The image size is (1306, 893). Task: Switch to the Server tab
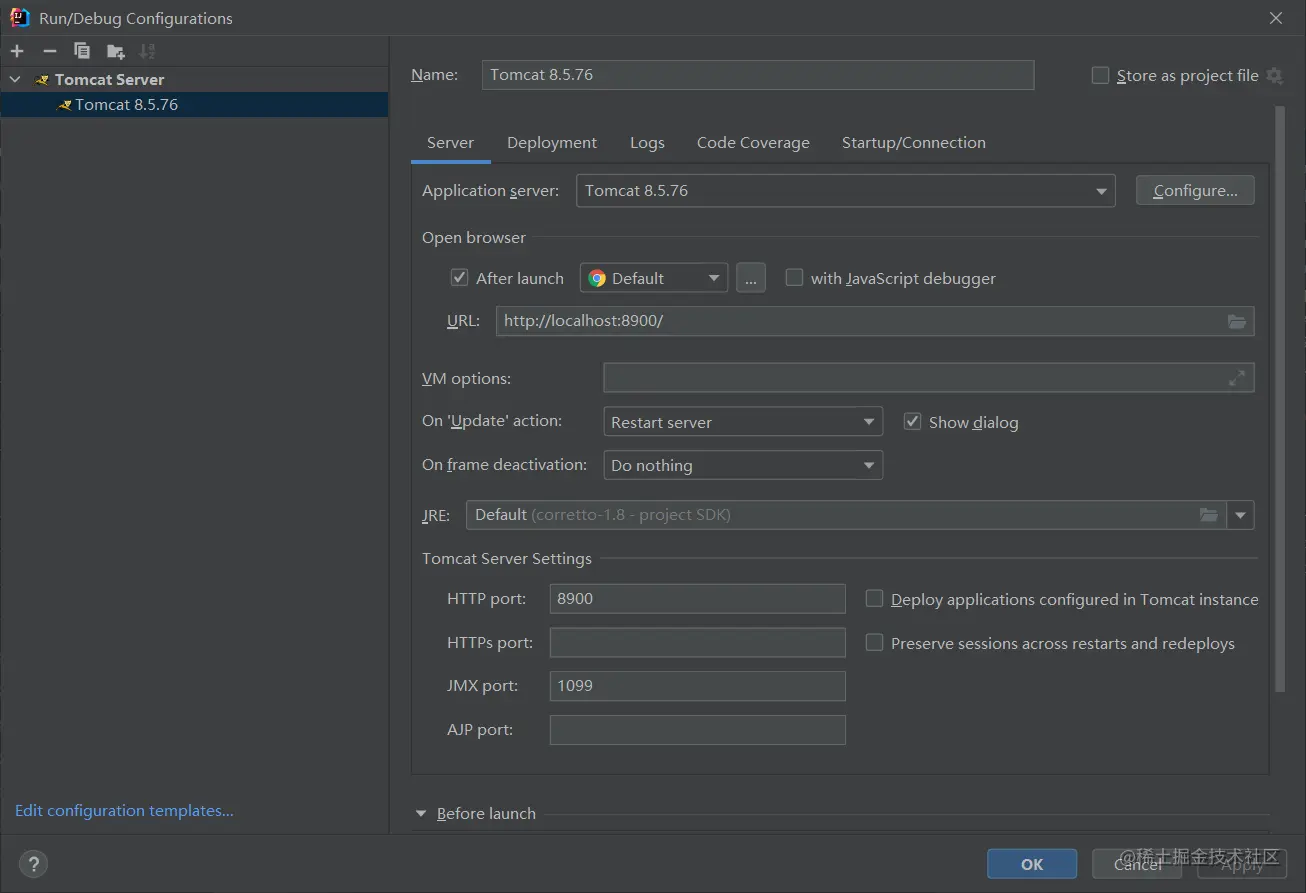(450, 143)
